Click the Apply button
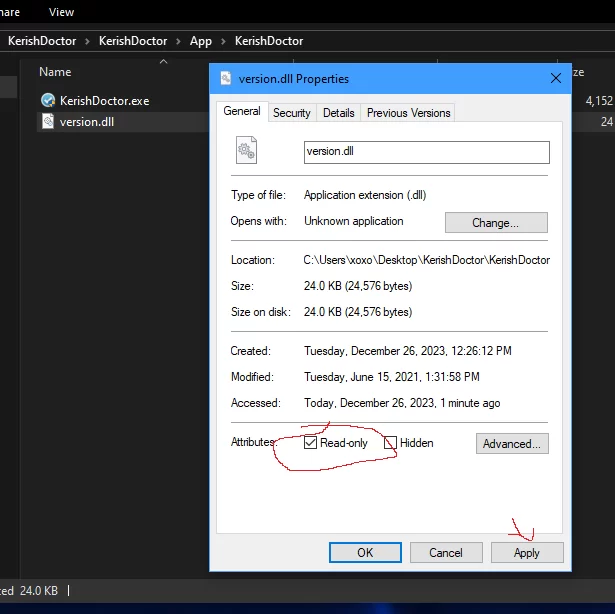 point(527,552)
